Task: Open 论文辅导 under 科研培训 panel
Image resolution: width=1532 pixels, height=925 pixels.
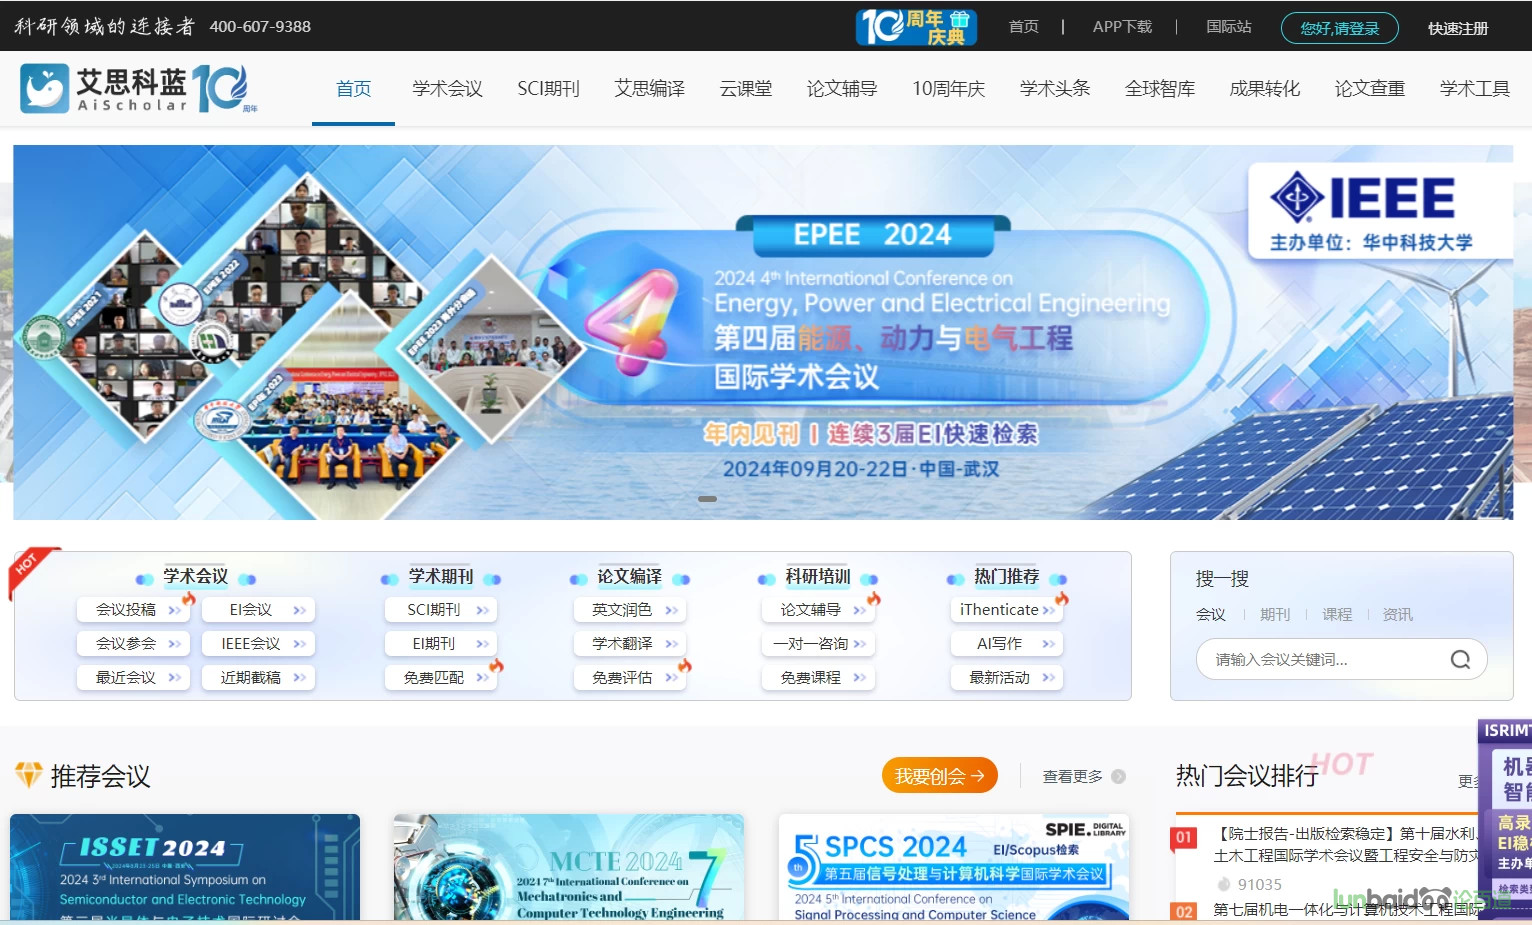Action: pyautogui.click(x=818, y=609)
